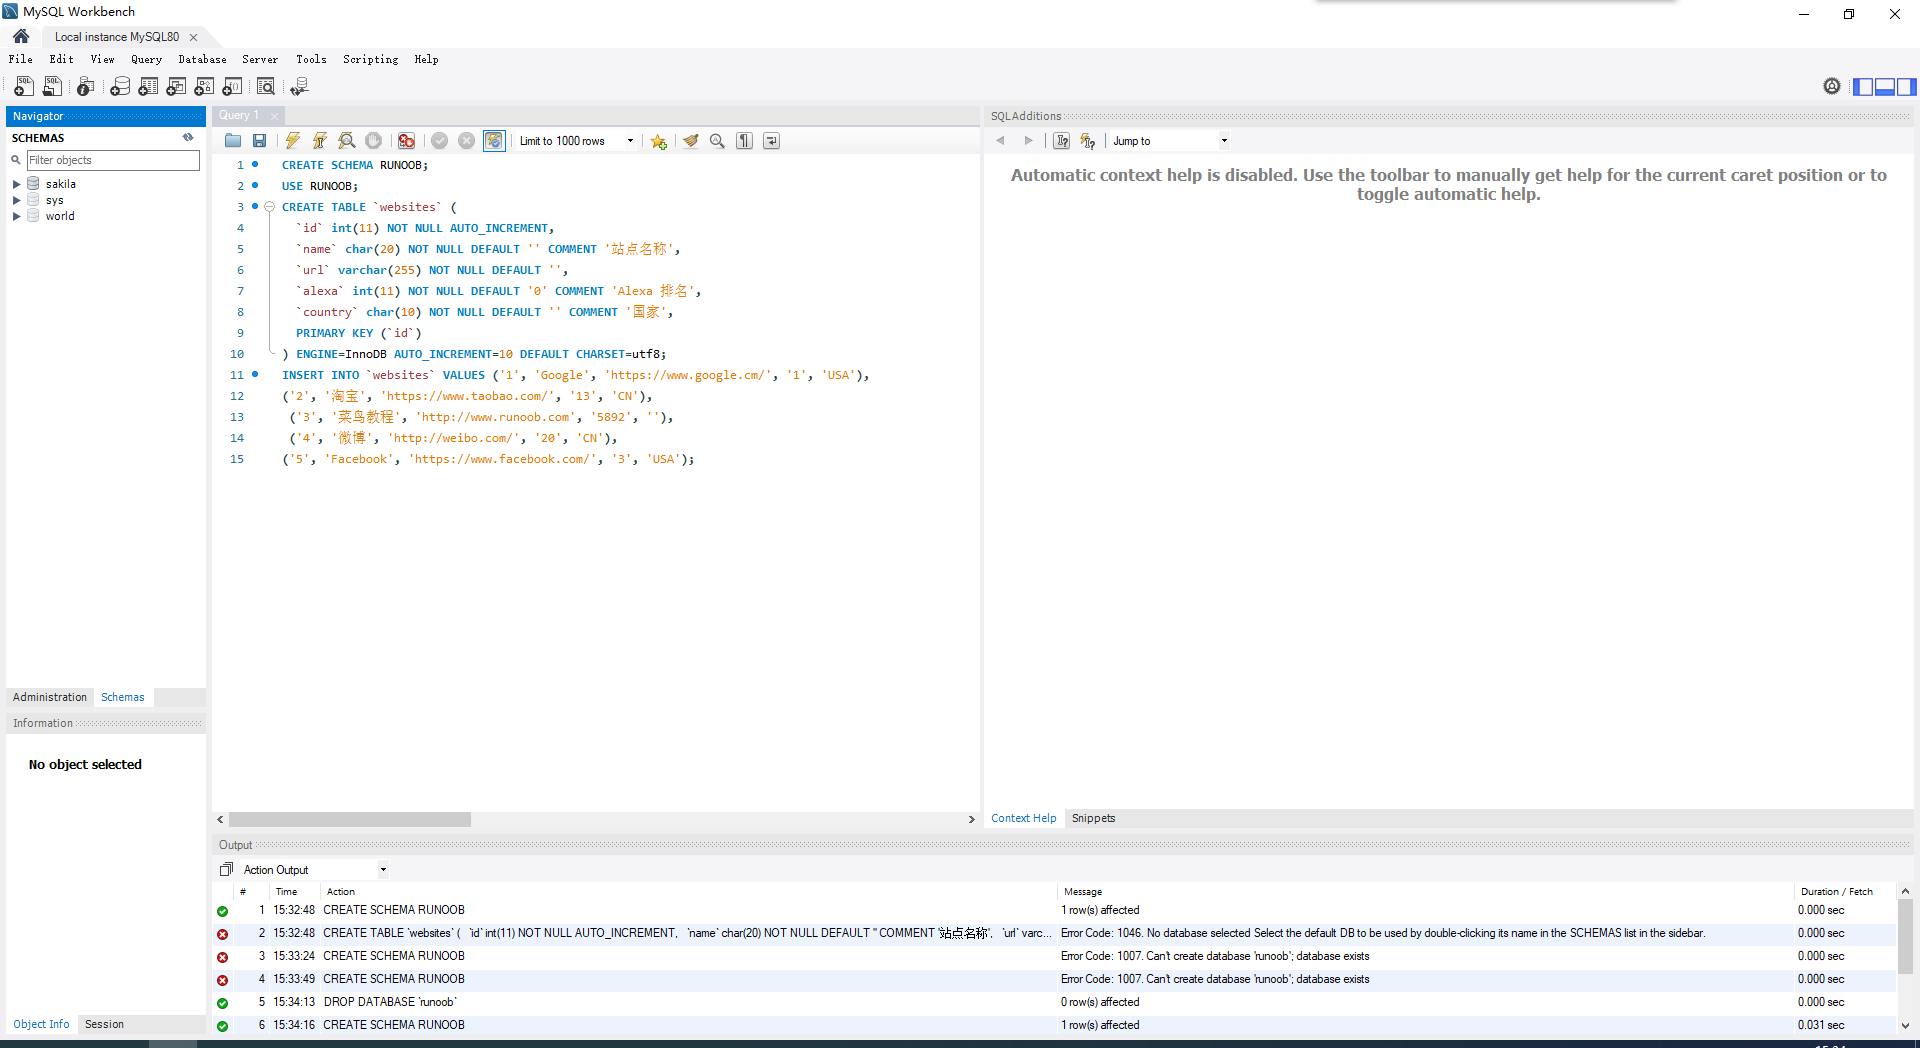Open the Query menu
The image size is (1920, 1048).
pyautogui.click(x=146, y=59)
